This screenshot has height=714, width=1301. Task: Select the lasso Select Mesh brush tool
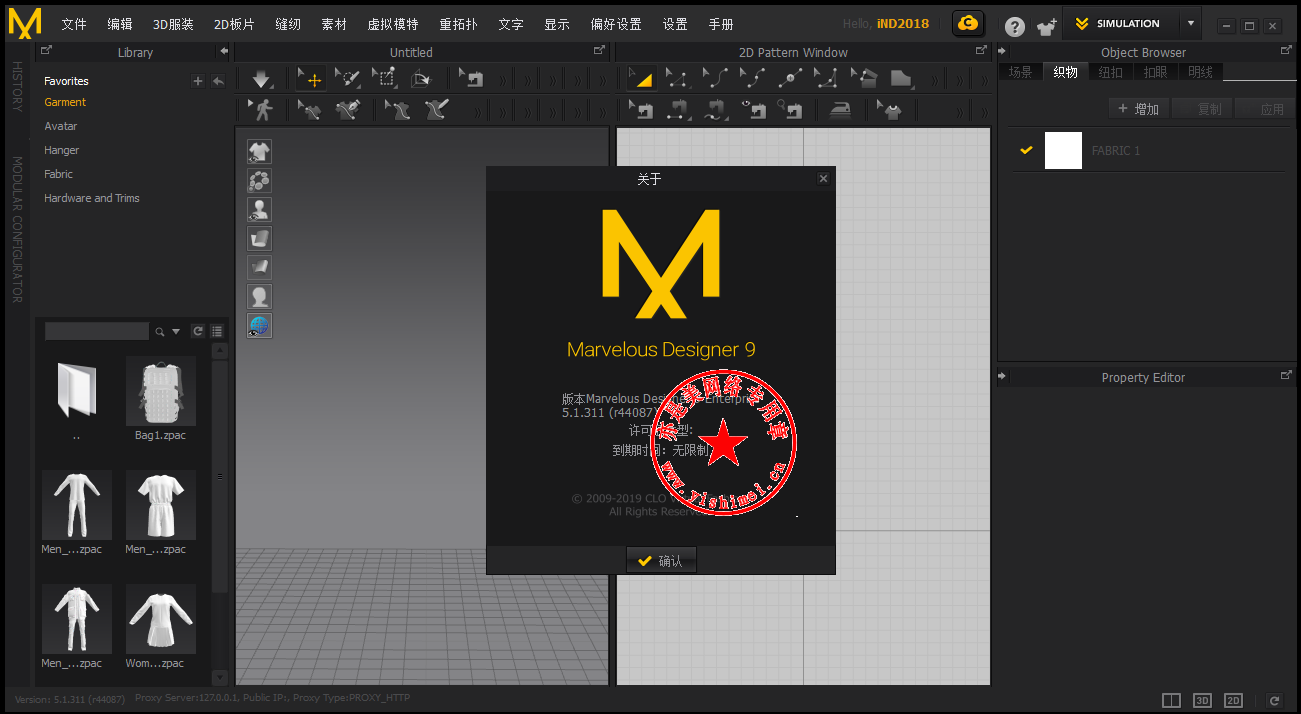pyautogui.click(x=347, y=79)
